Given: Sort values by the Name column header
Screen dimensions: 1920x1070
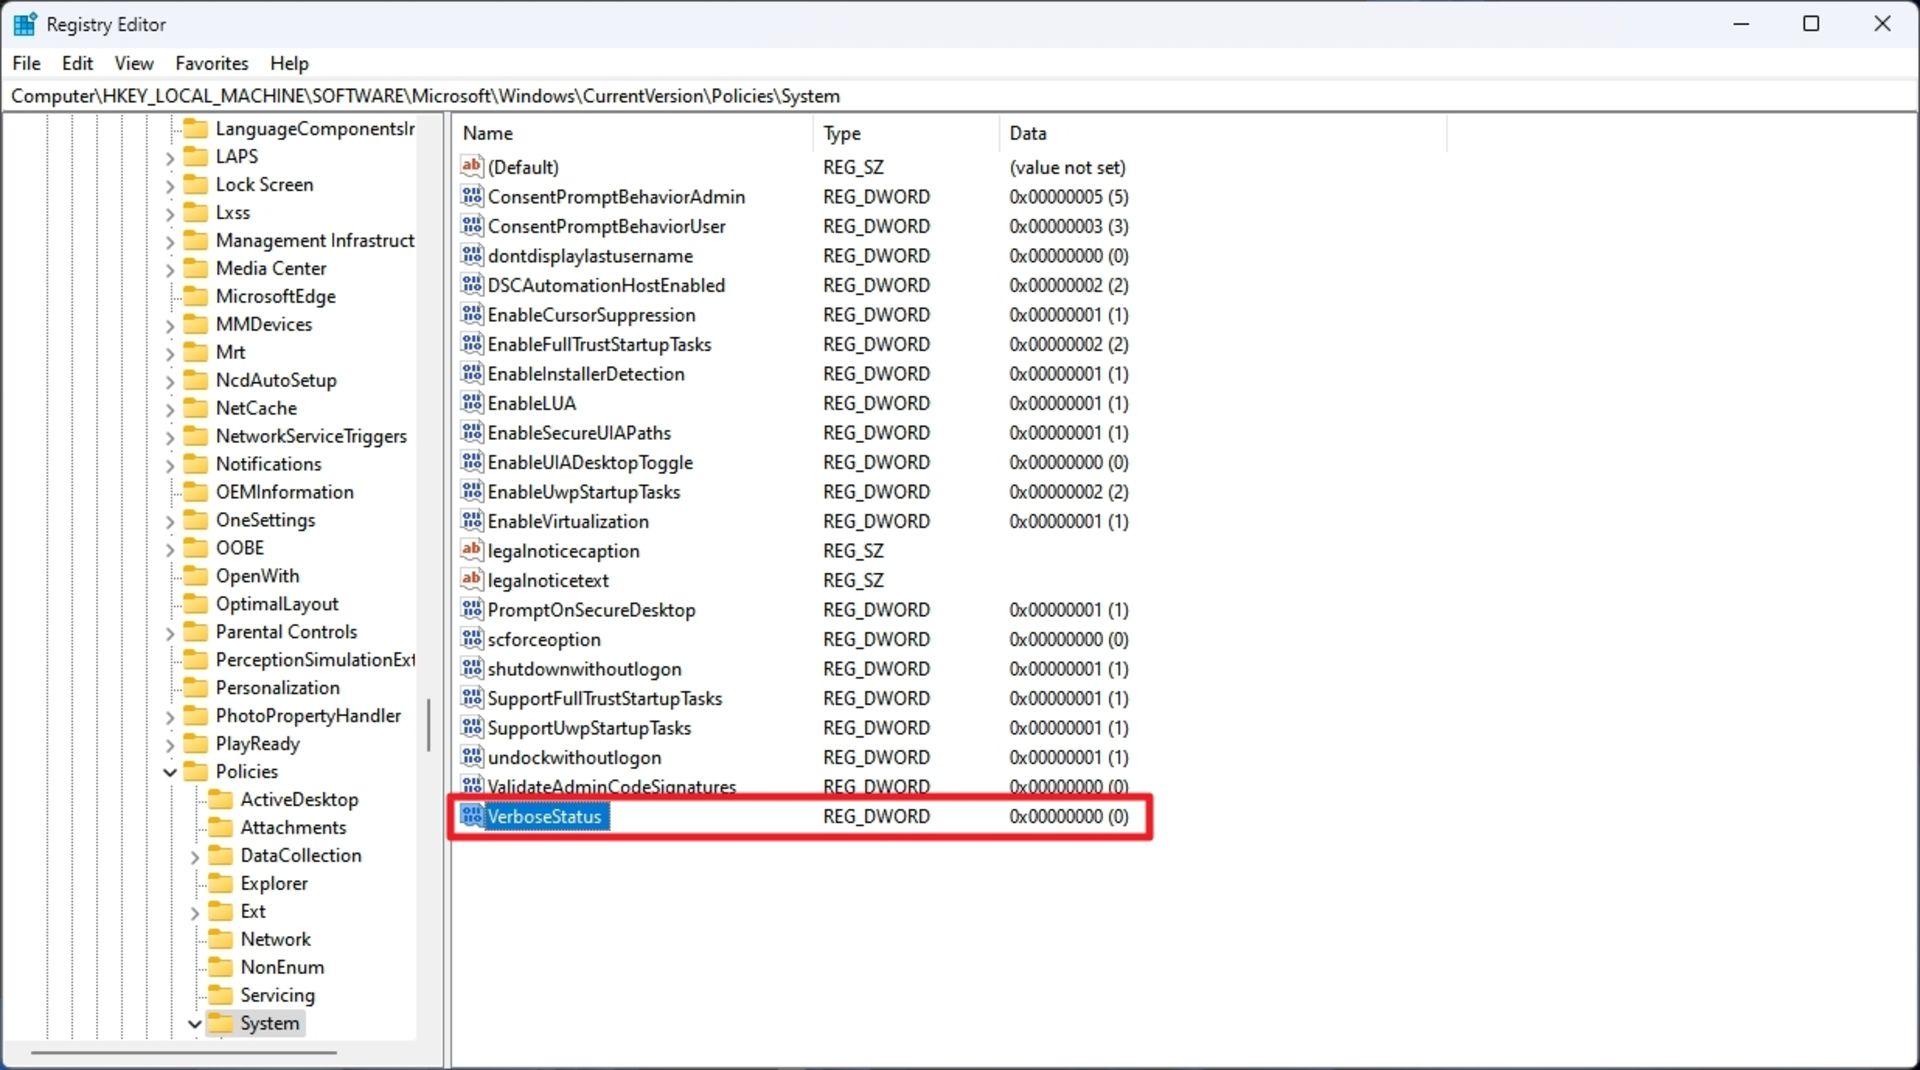Looking at the screenshot, I should pos(488,133).
